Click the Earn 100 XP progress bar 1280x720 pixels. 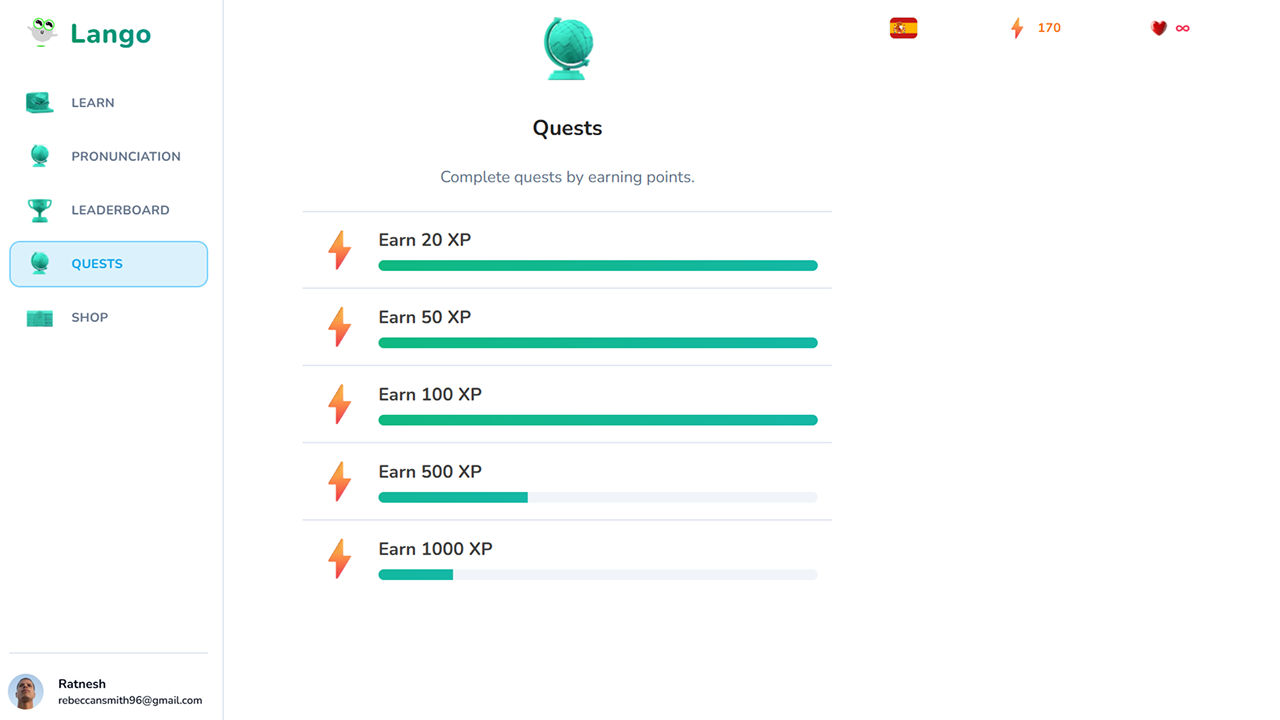pos(597,420)
